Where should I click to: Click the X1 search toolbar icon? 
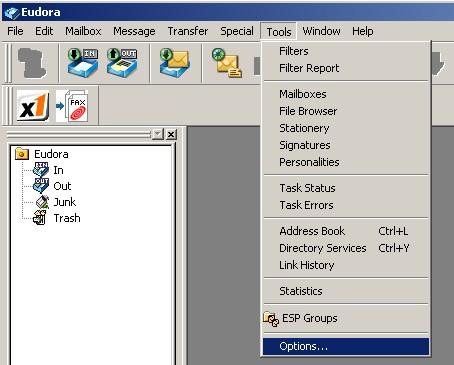pyautogui.click(x=33, y=106)
